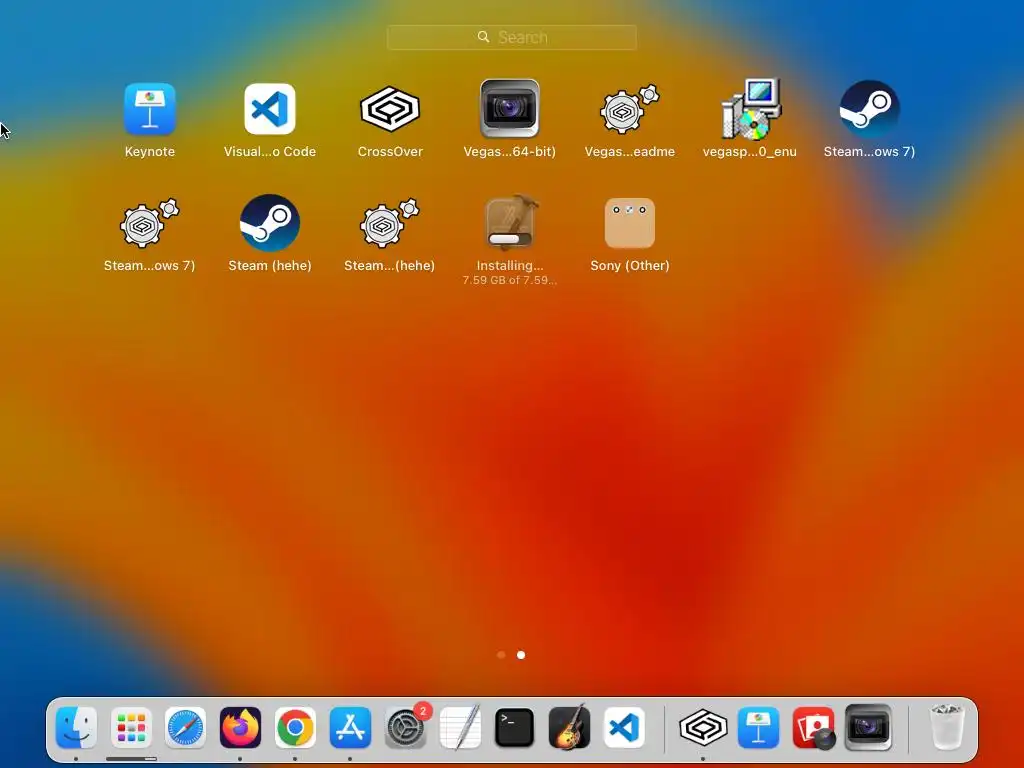
Task: Open Keynote from the Dock
Action: (x=758, y=728)
